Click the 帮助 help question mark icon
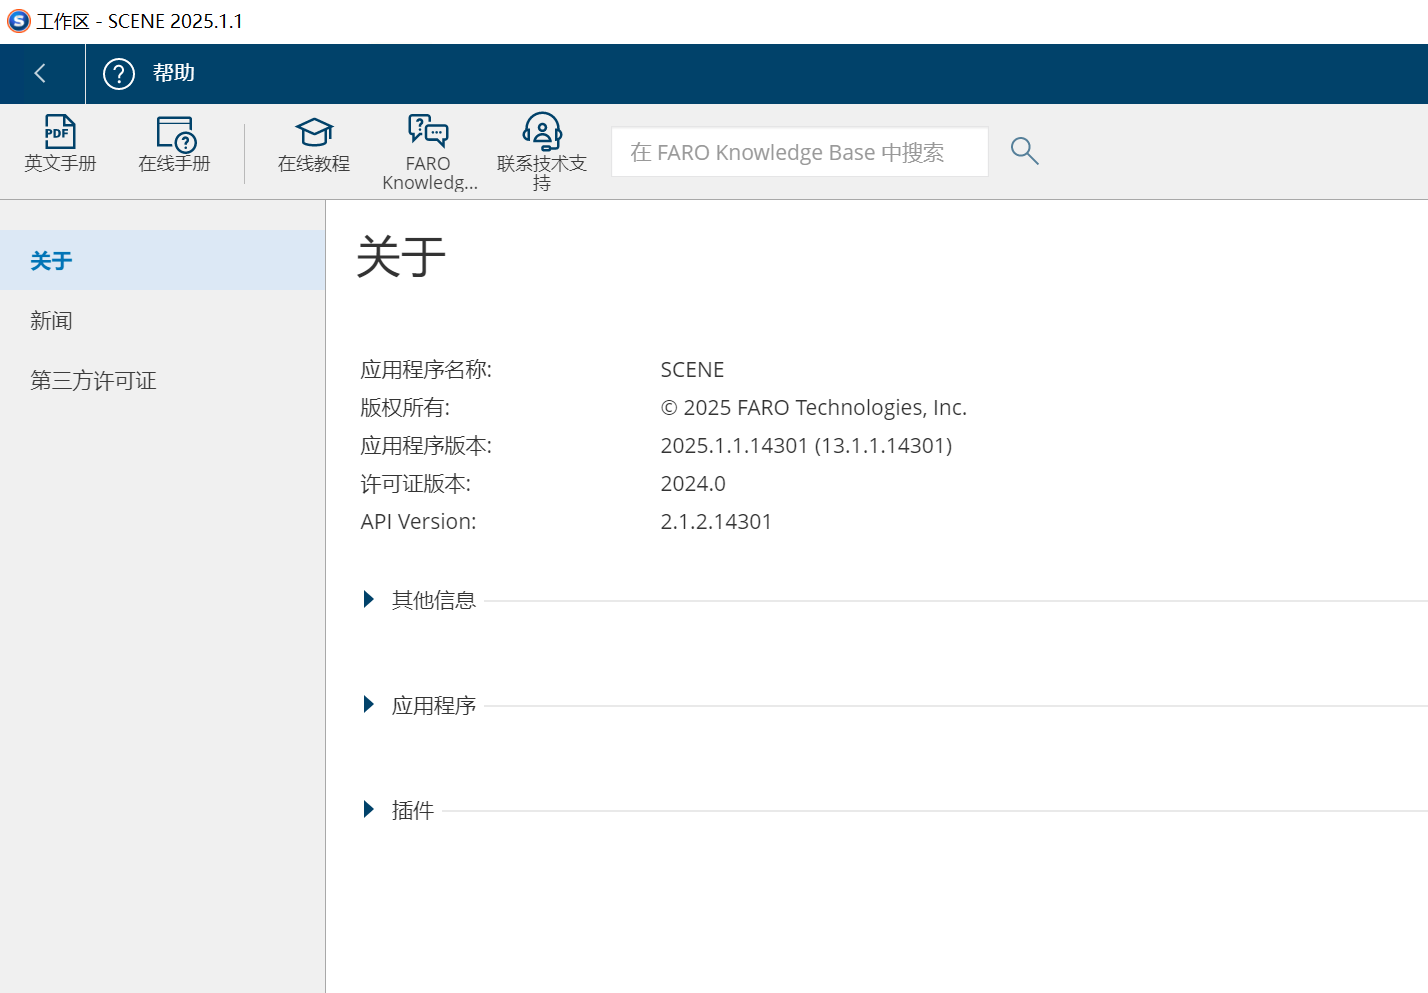1428x993 pixels. point(118,73)
